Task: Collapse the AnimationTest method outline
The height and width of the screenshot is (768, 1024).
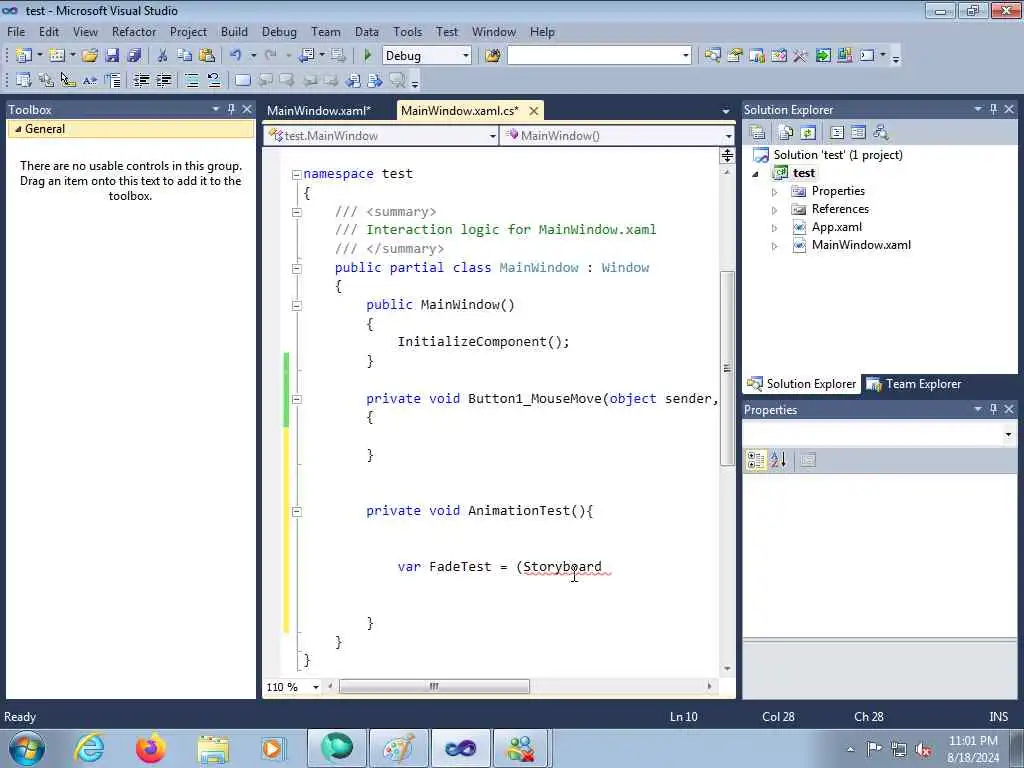Action: point(296,511)
